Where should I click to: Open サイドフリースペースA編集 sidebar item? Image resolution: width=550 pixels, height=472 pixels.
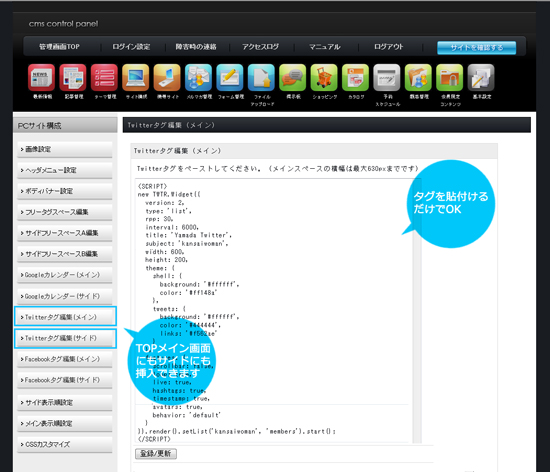[x=65, y=233]
